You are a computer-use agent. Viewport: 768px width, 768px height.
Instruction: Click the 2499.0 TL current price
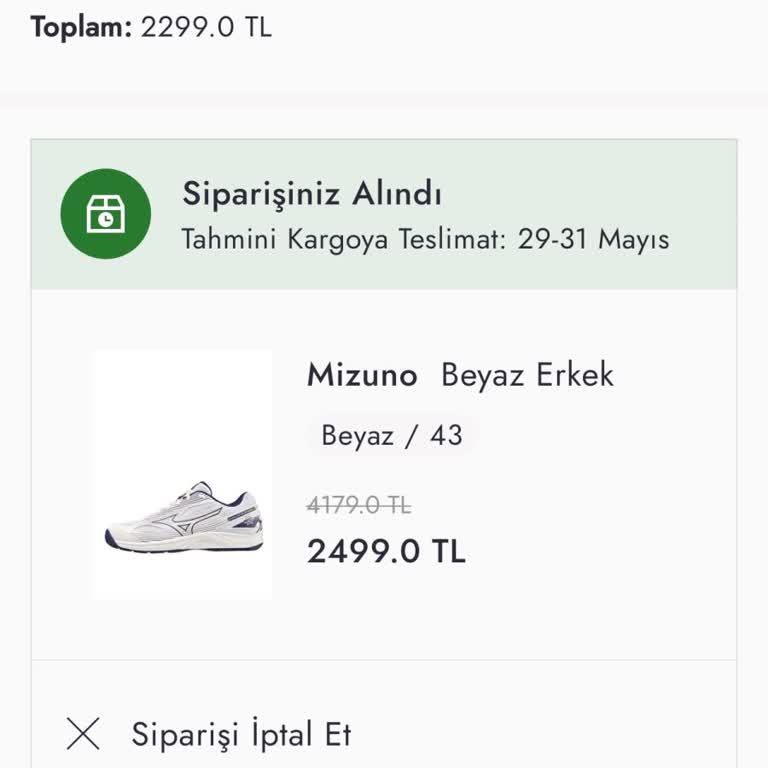tap(386, 551)
